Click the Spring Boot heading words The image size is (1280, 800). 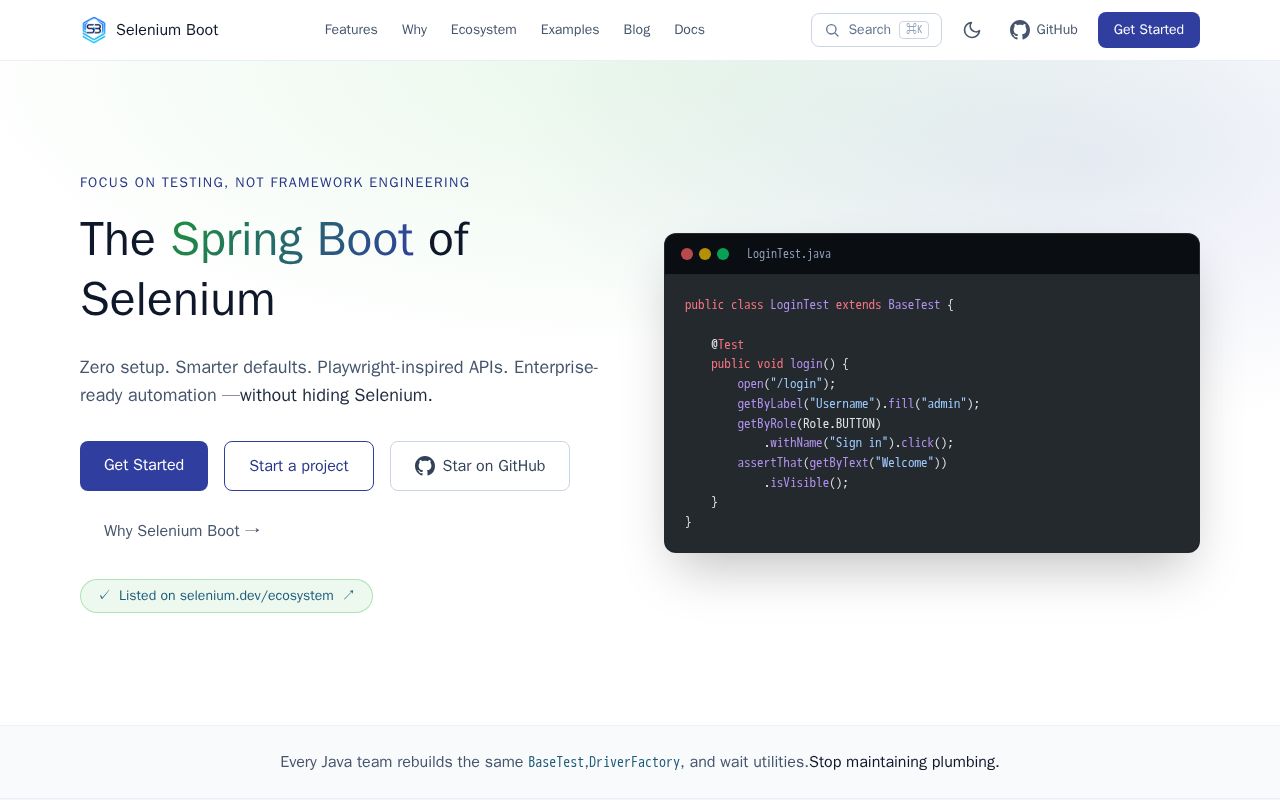(x=292, y=240)
